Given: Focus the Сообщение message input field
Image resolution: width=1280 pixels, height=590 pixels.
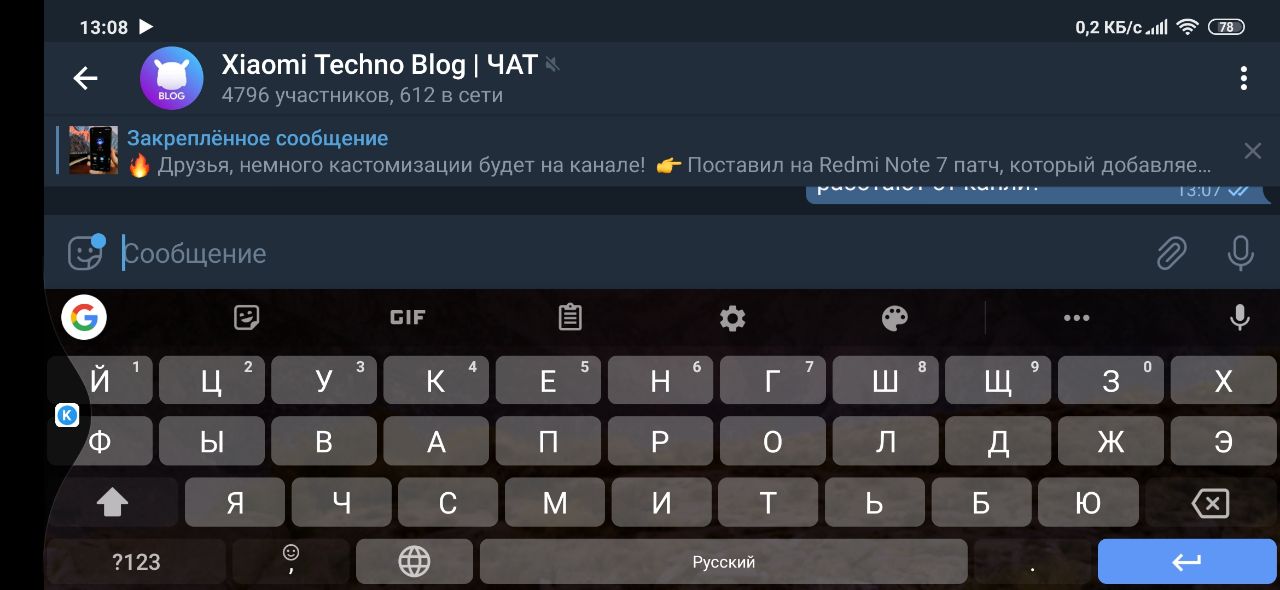Looking at the screenshot, I should tap(630, 253).
